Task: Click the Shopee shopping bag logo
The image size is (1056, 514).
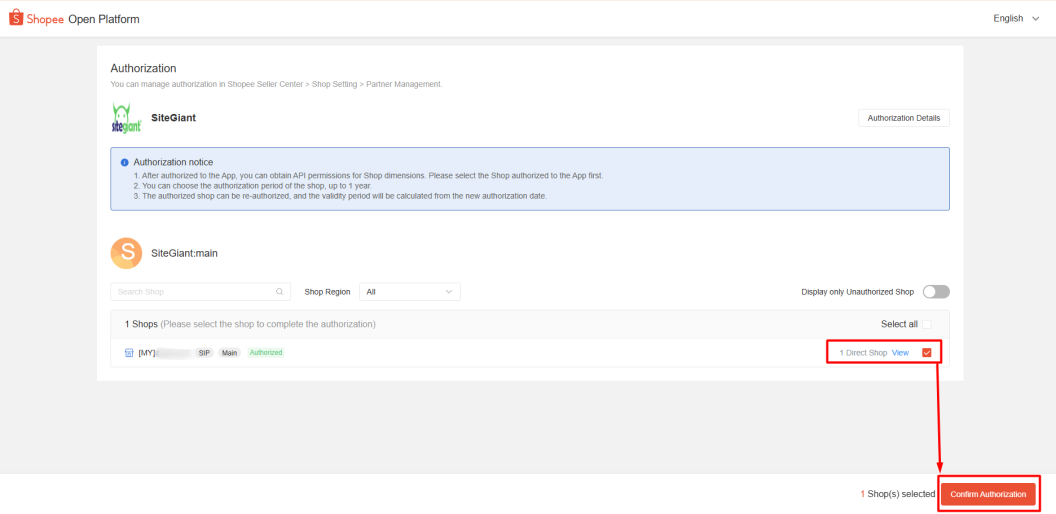Action: point(16,18)
